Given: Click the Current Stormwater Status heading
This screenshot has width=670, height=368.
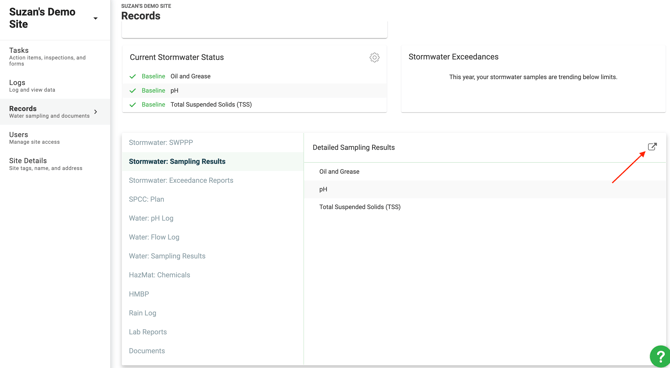Looking at the screenshot, I should pyautogui.click(x=177, y=57).
